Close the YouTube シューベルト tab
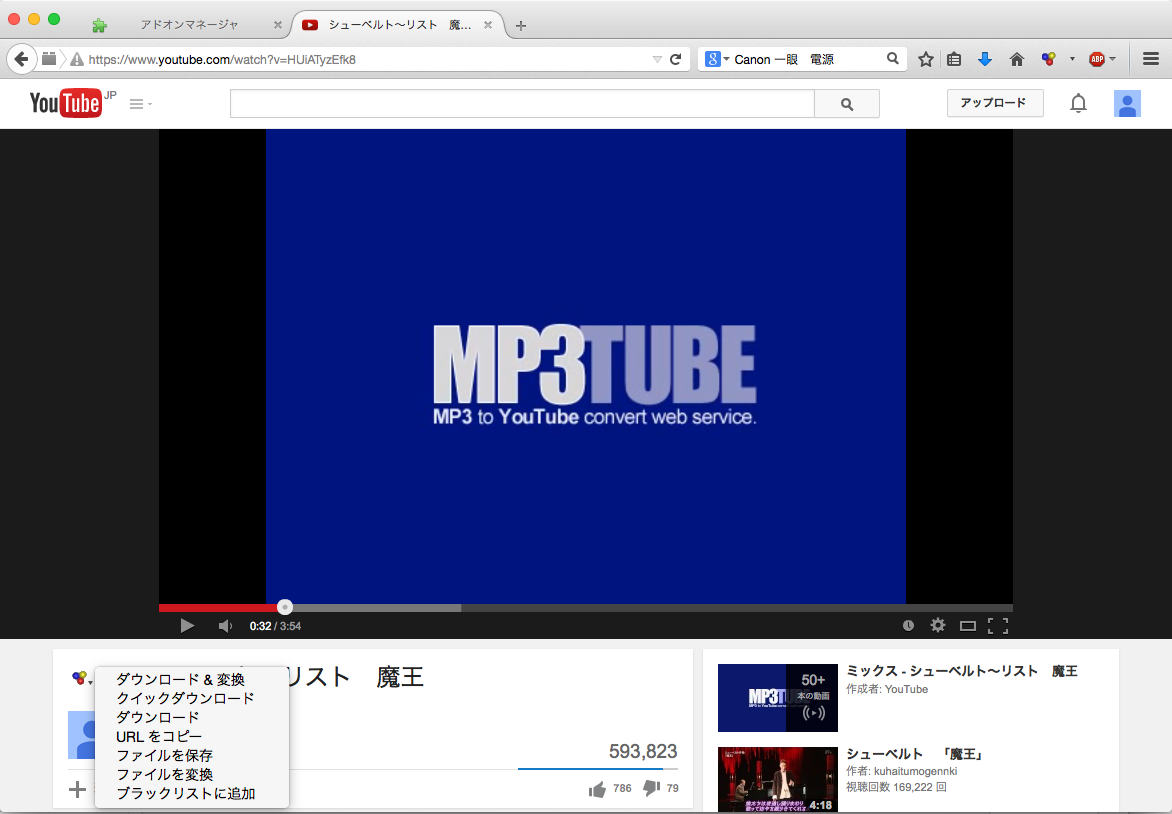 tap(488, 25)
